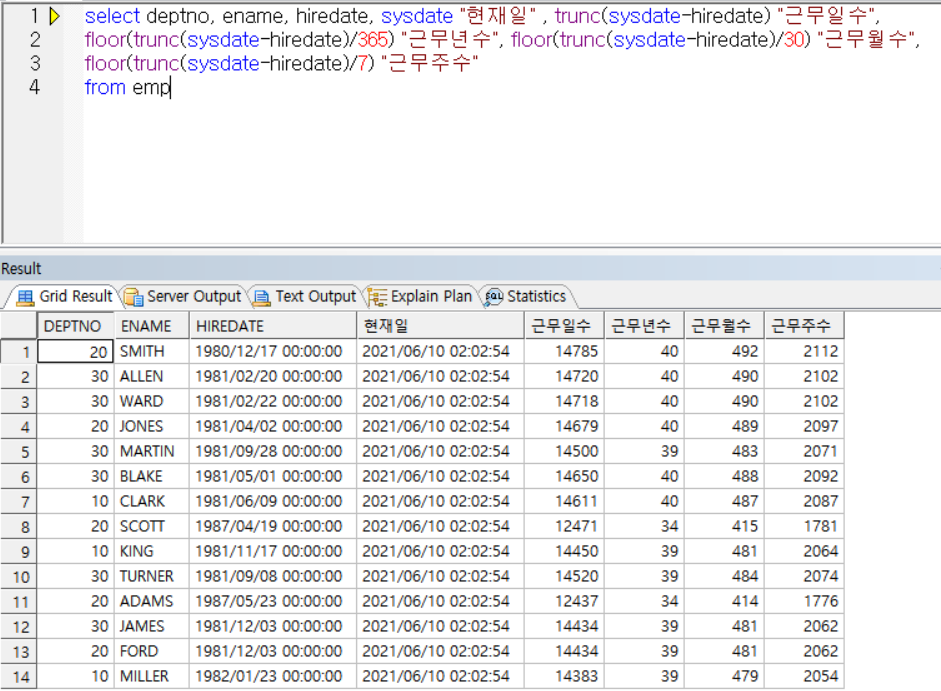Click the JONES name cell
Viewport: 941px width, 691px height.
pyautogui.click(x=152, y=426)
